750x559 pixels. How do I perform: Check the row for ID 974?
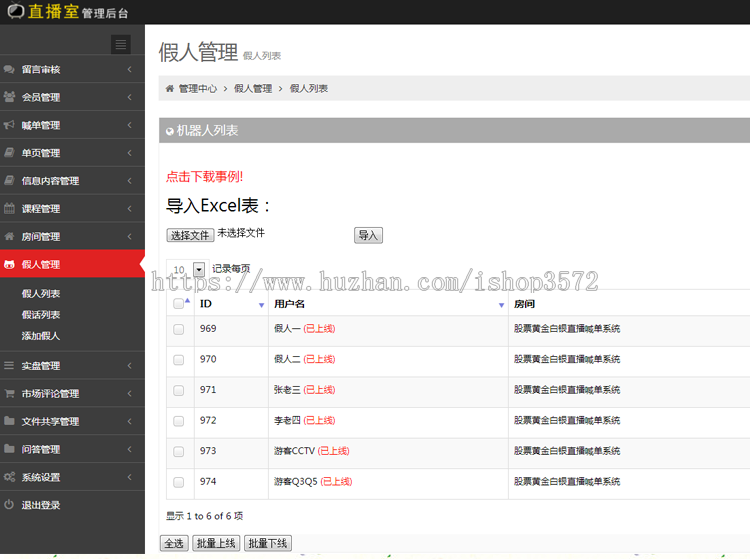(178, 482)
